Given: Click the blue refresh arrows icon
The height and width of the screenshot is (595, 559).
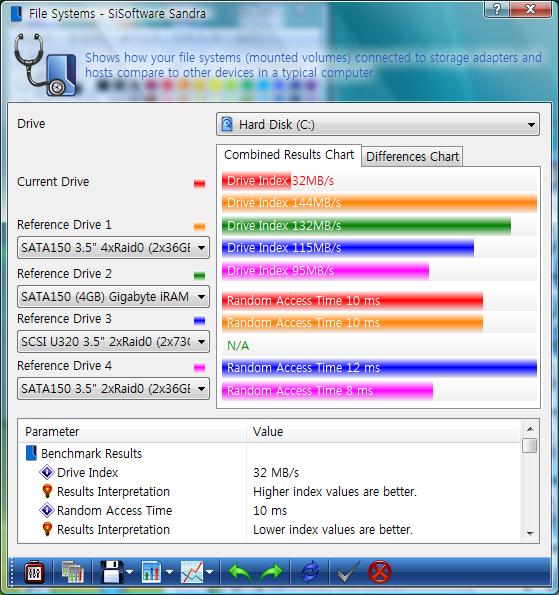Looking at the screenshot, I should (x=310, y=572).
